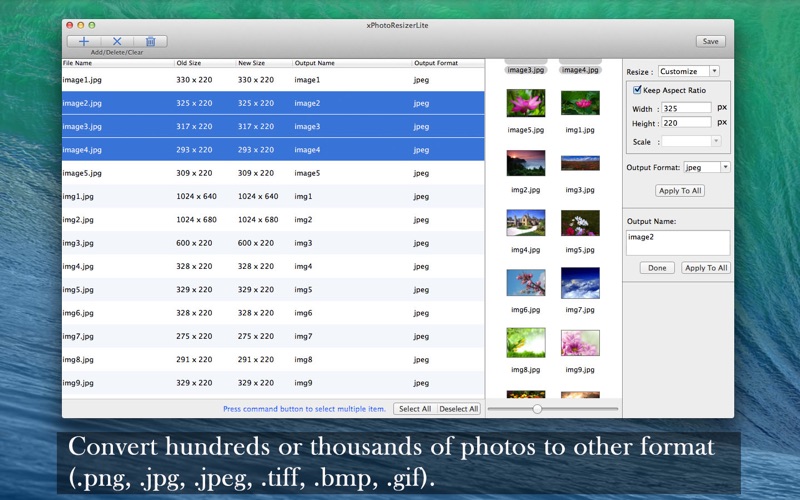Image resolution: width=800 pixels, height=500 pixels.
Task: Select image2.jpg in the file list
Action: click(273, 103)
